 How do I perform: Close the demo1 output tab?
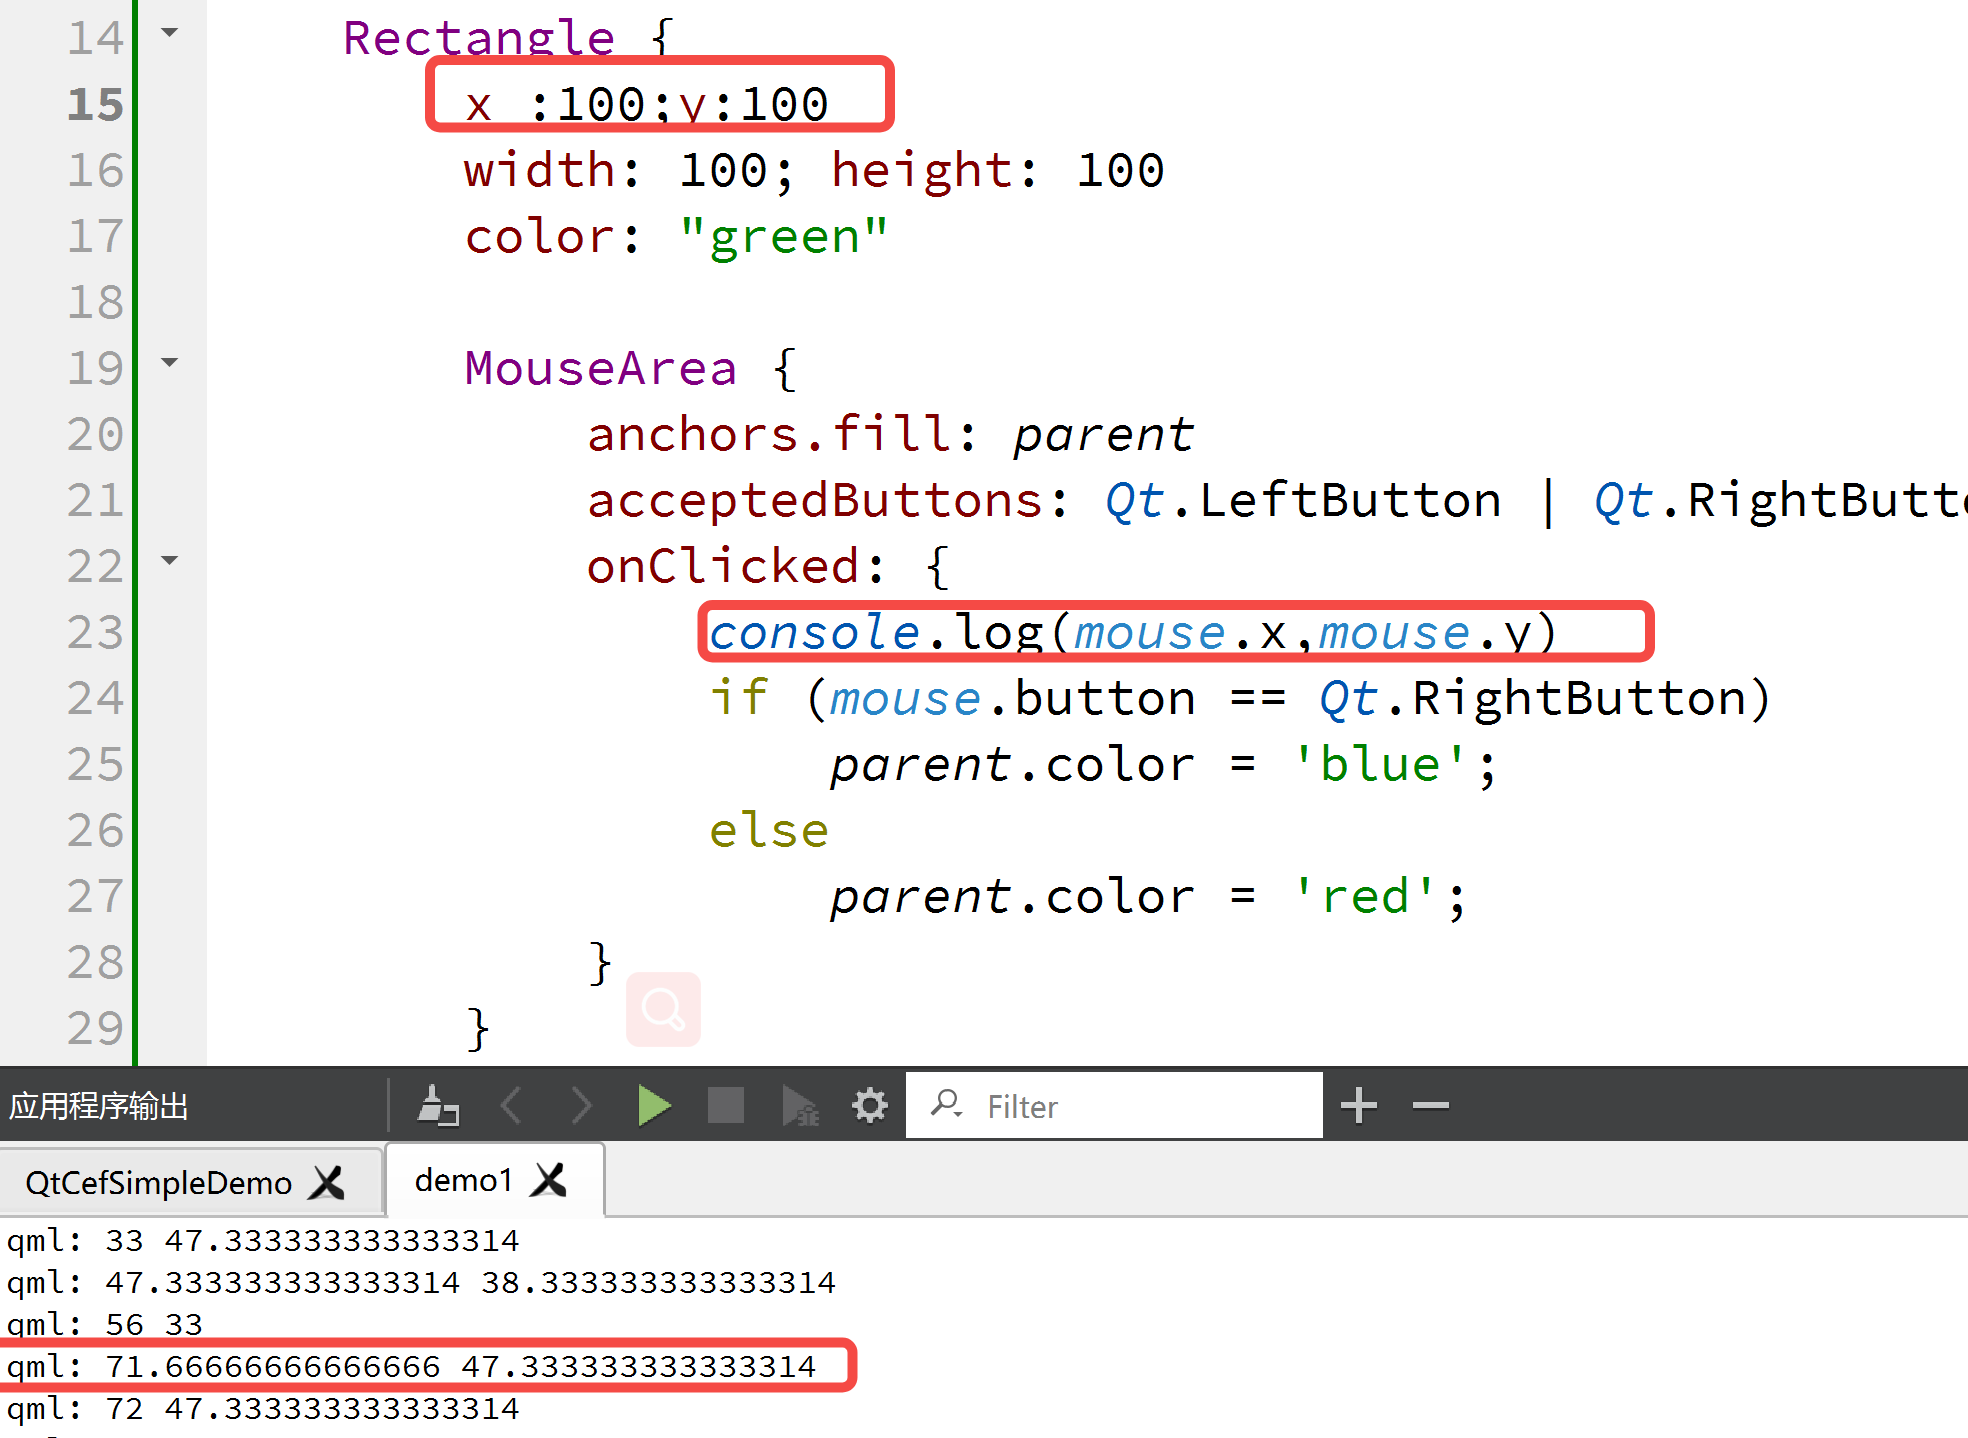pos(549,1181)
